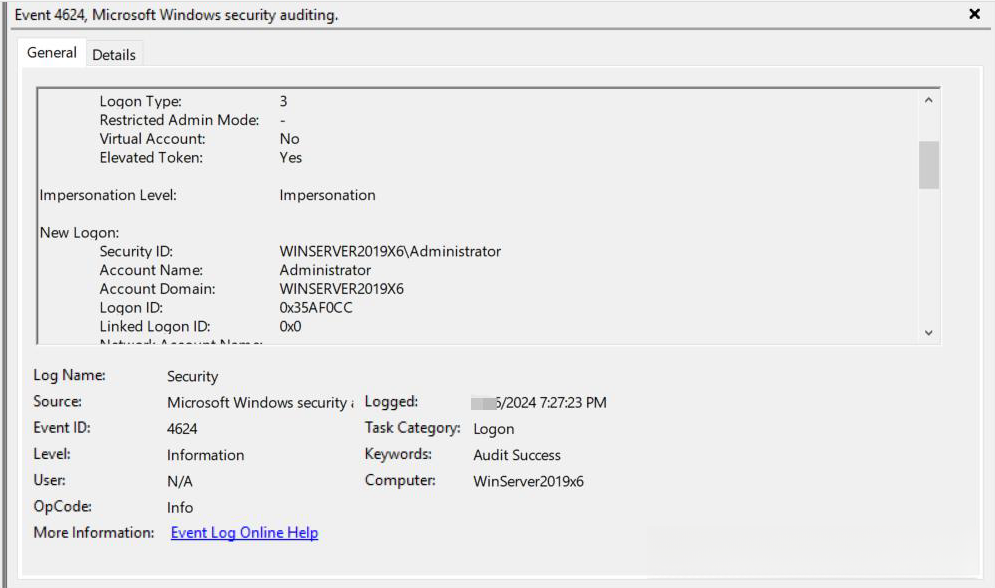995x588 pixels.
Task: Click the Account Name value Administrator
Action: (x=325, y=270)
